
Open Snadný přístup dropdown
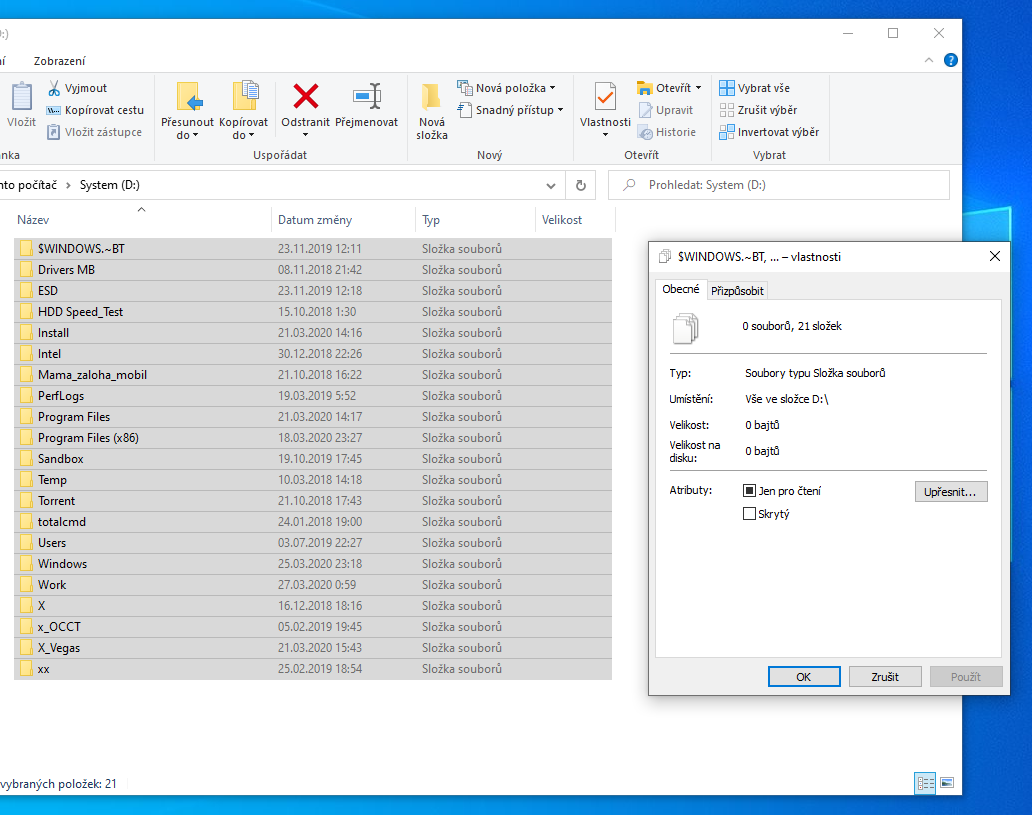pyautogui.click(x=511, y=110)
